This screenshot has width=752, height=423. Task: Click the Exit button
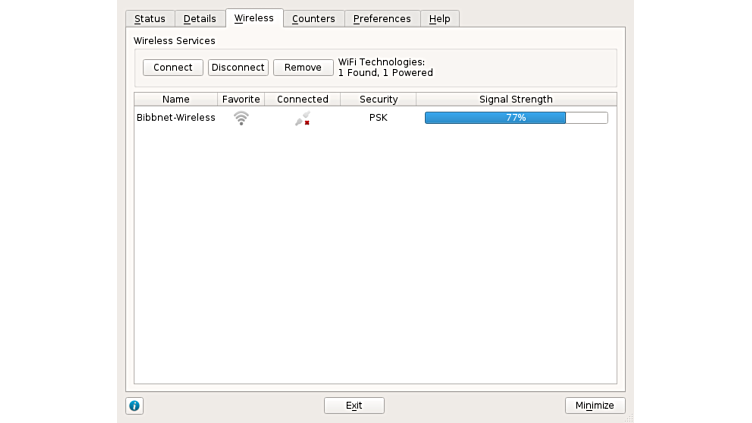pos(354,406)
